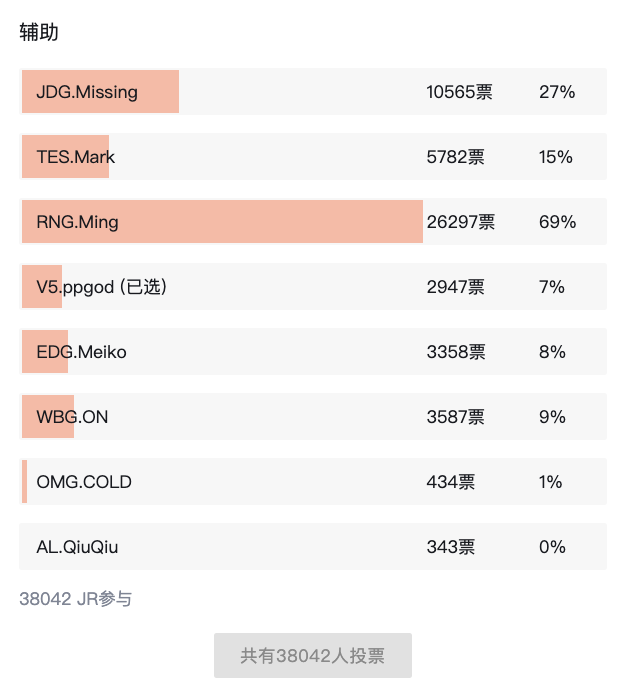Click RNG.Ming's 26297票 vote count
Viewport: 628px width, 695px height.
click(x=460, y=222)
